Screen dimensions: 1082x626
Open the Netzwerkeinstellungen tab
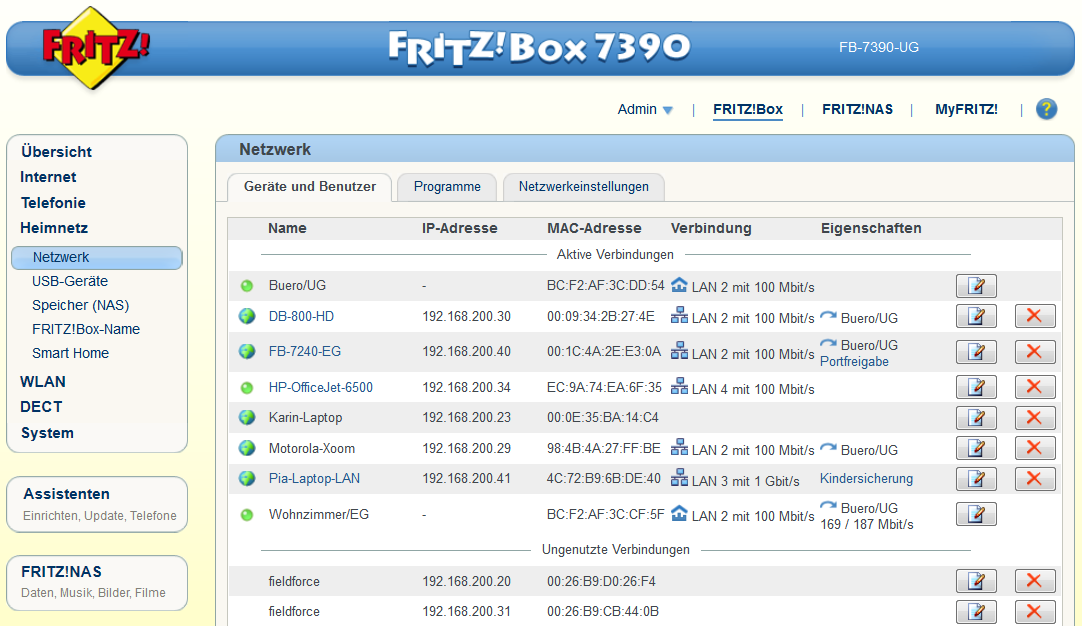coord(583,187)
